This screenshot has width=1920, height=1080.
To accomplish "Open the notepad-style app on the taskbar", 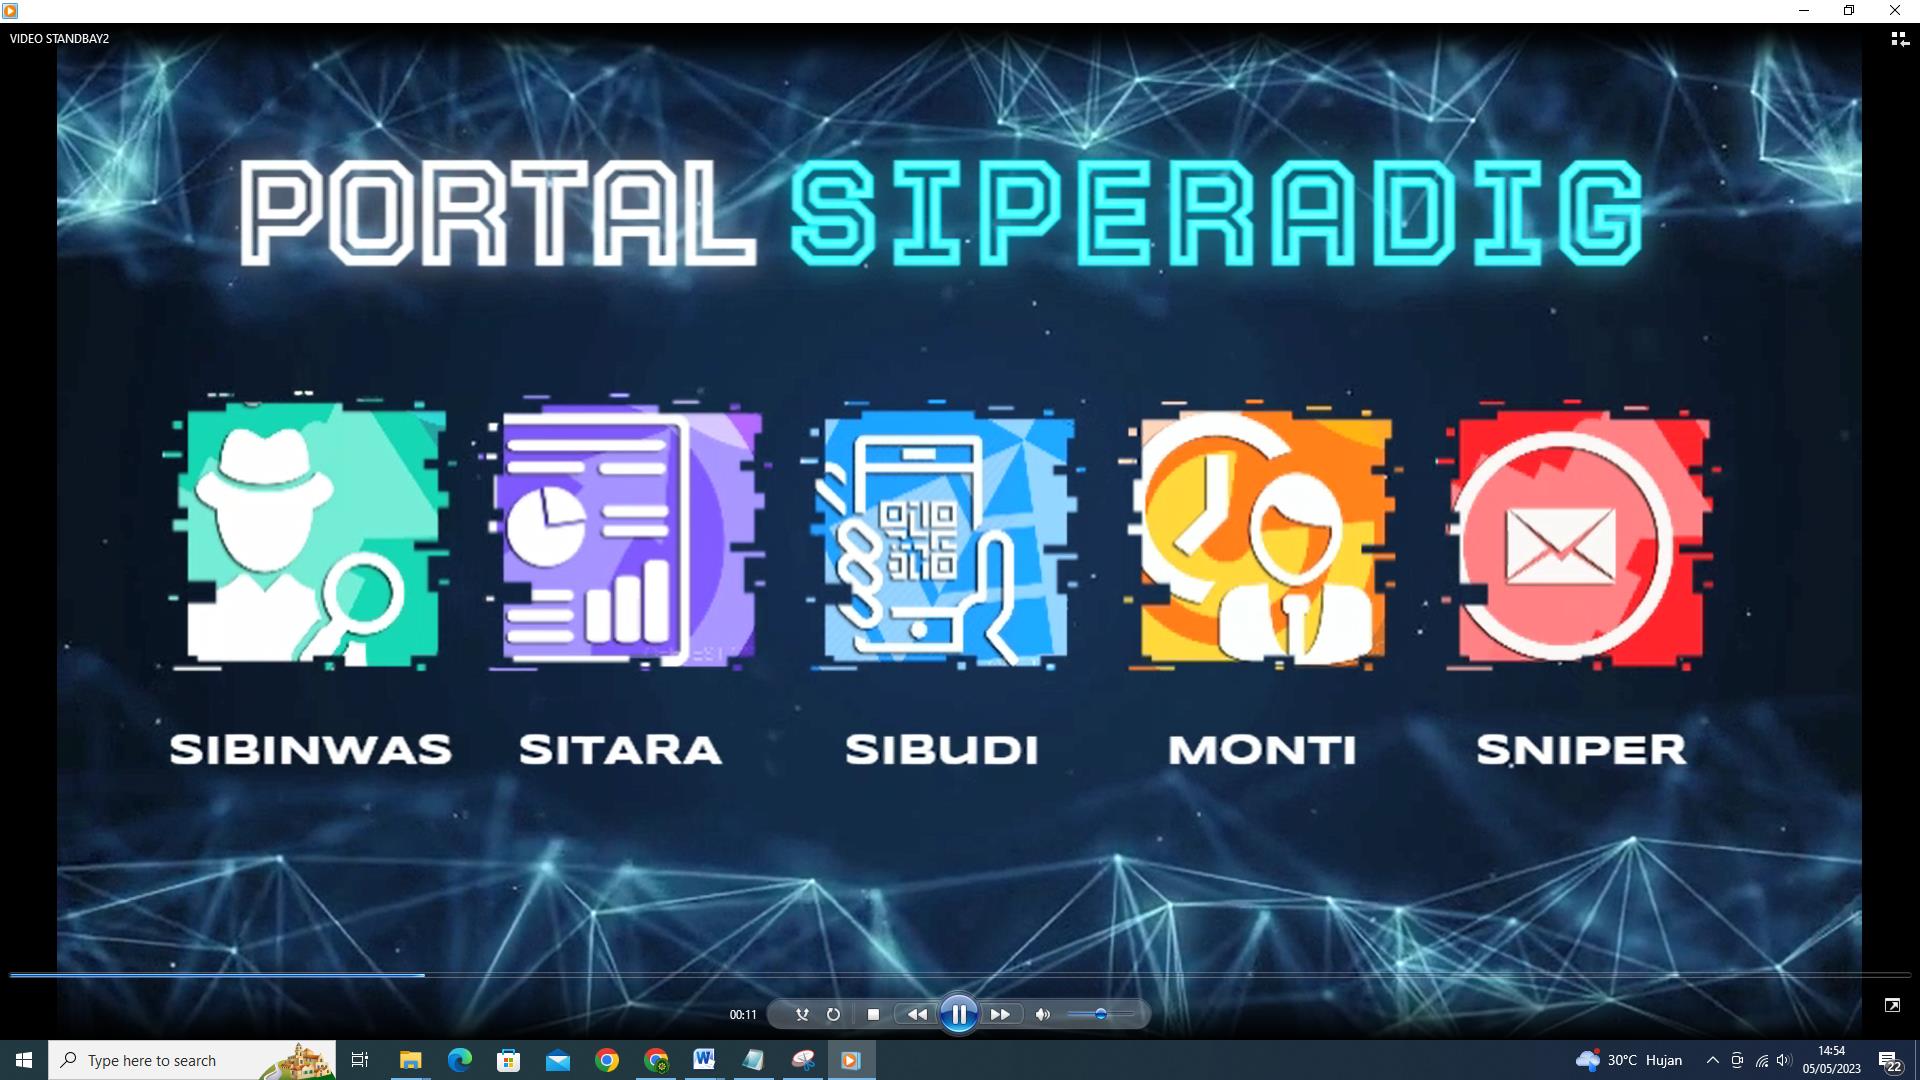I will pos(753,1060).
